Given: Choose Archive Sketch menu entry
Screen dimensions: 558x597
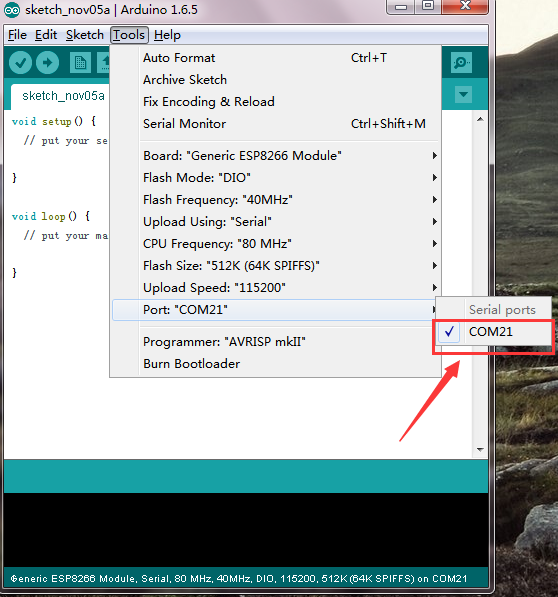Looking at the screenshot, I should pos(276,80).
